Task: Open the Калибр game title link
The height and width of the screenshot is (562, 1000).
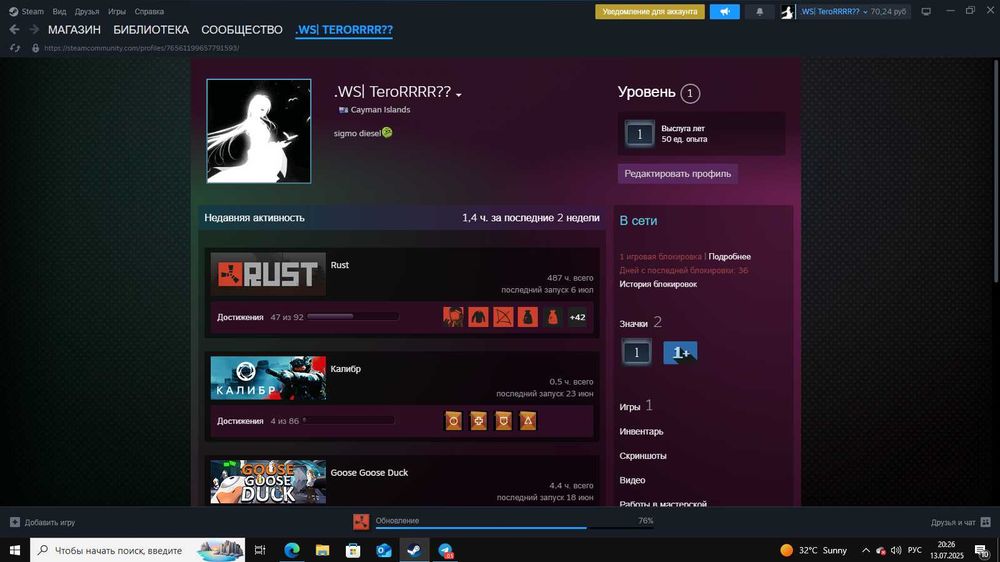Action: [345, 369]
